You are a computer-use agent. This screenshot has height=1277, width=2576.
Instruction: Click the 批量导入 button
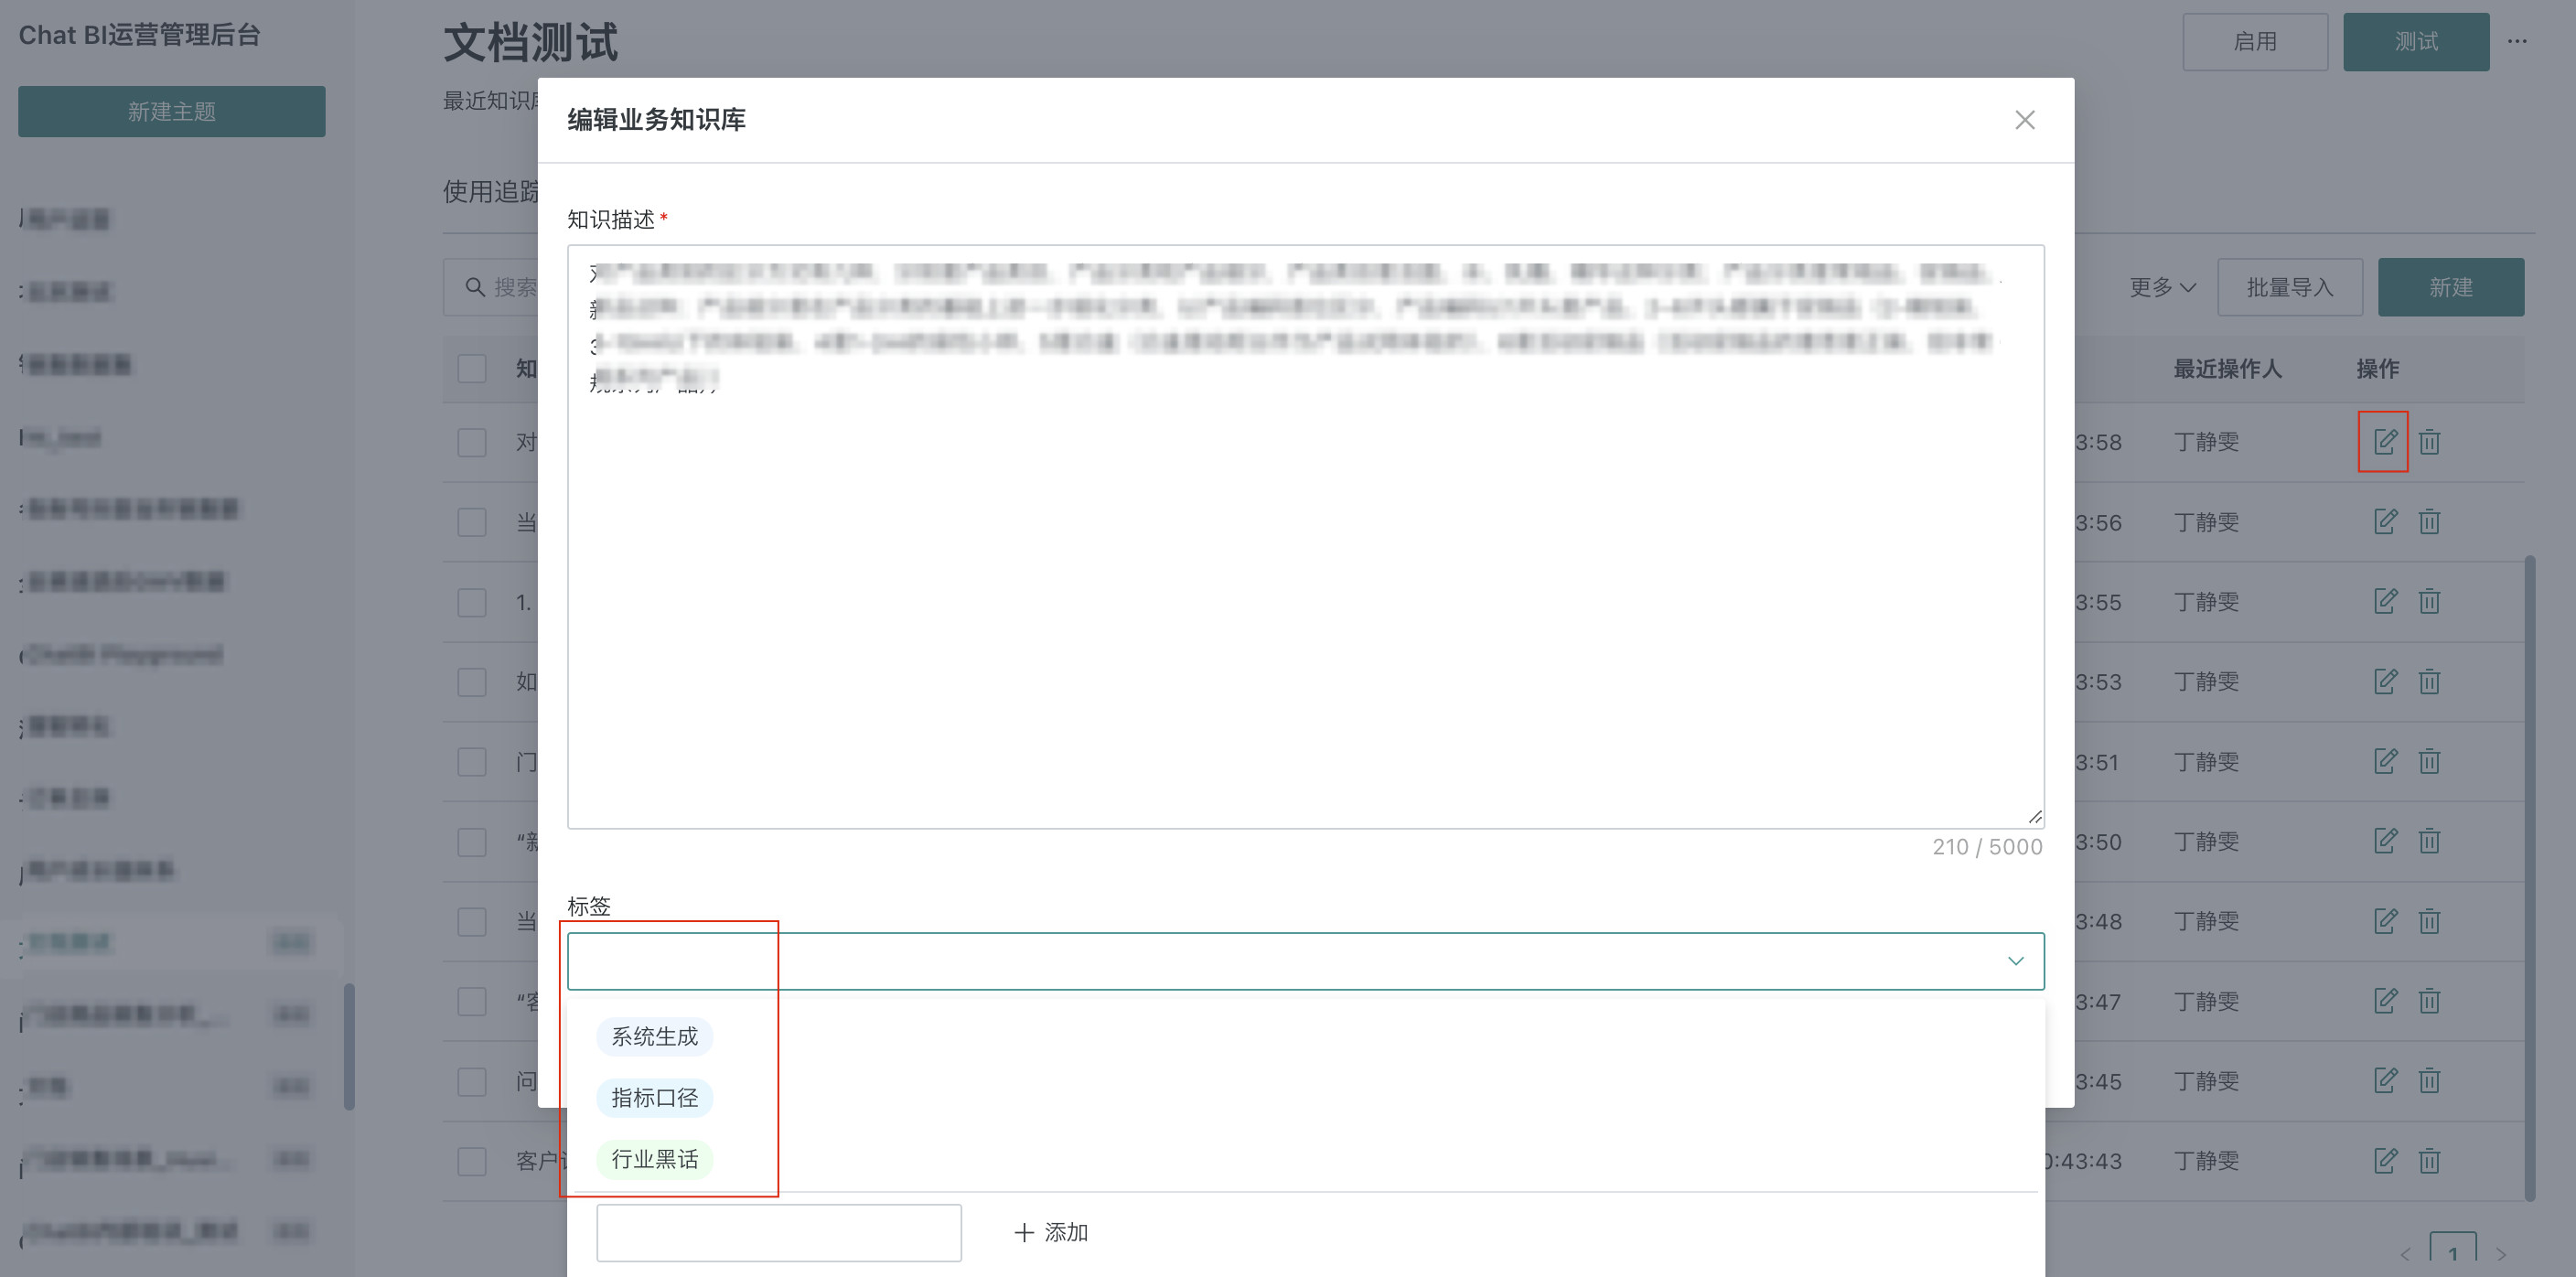pyautogui.click(x=2289, y=288)
